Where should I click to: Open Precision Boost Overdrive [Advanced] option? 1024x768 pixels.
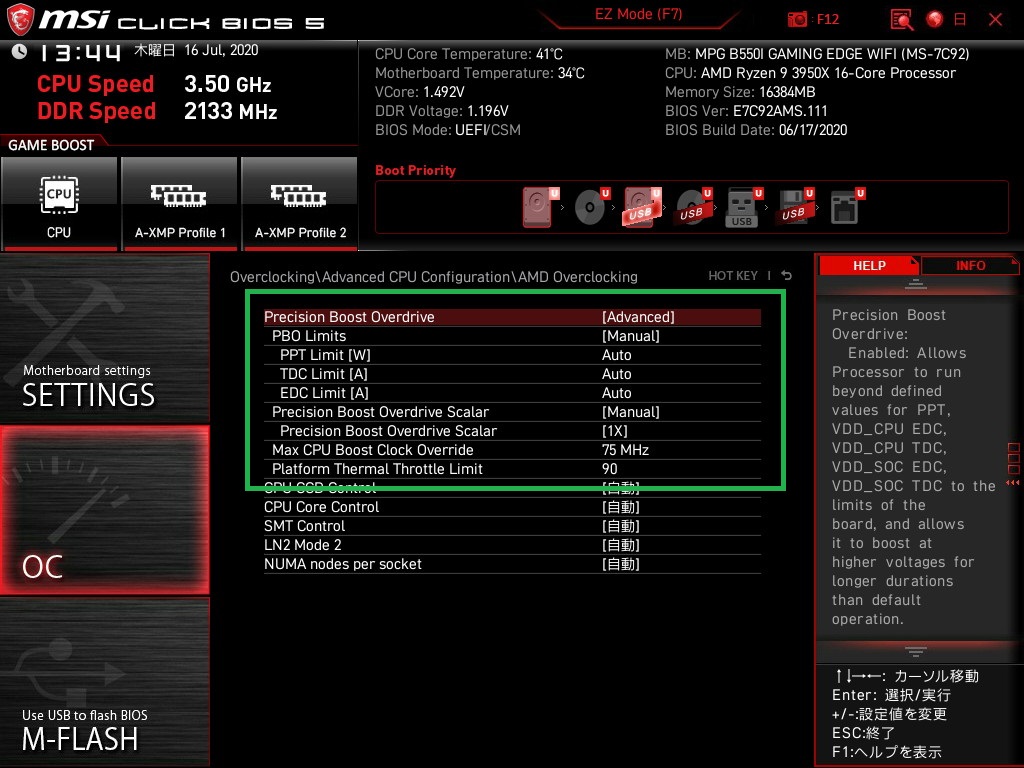pos(638,317)
